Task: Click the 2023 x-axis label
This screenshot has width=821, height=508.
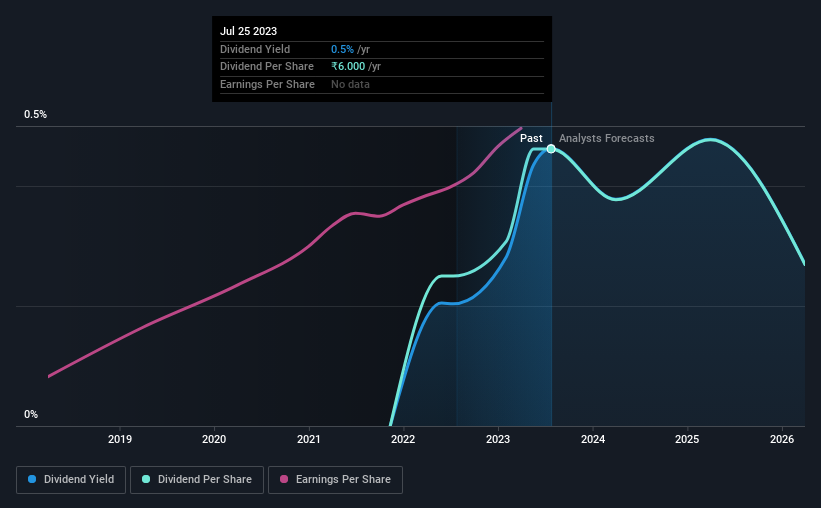Action: coord(498,439)
